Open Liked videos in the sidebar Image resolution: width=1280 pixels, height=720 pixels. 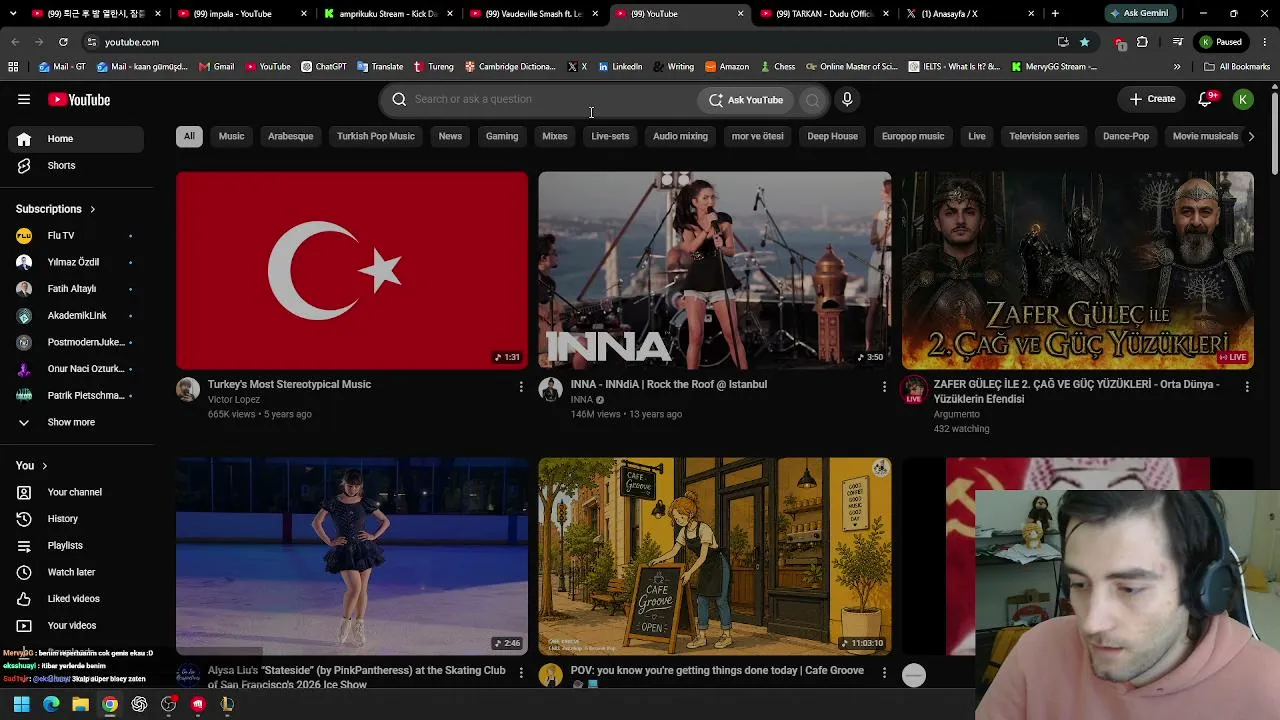(x=77, y=599)
